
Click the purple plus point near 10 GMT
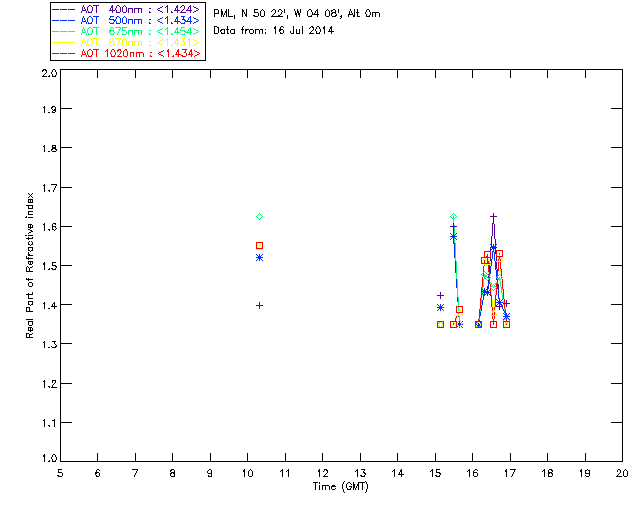pos(259,305)
